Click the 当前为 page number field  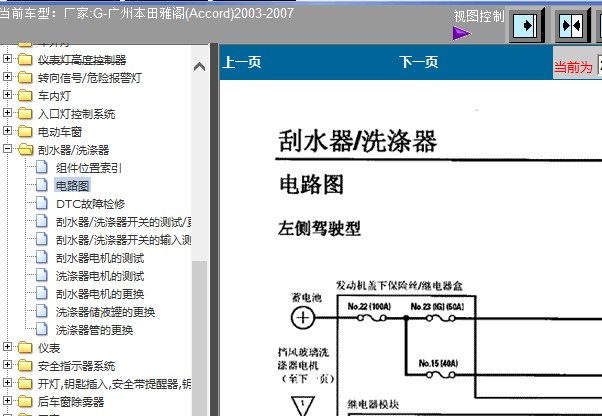coord(599,65)
